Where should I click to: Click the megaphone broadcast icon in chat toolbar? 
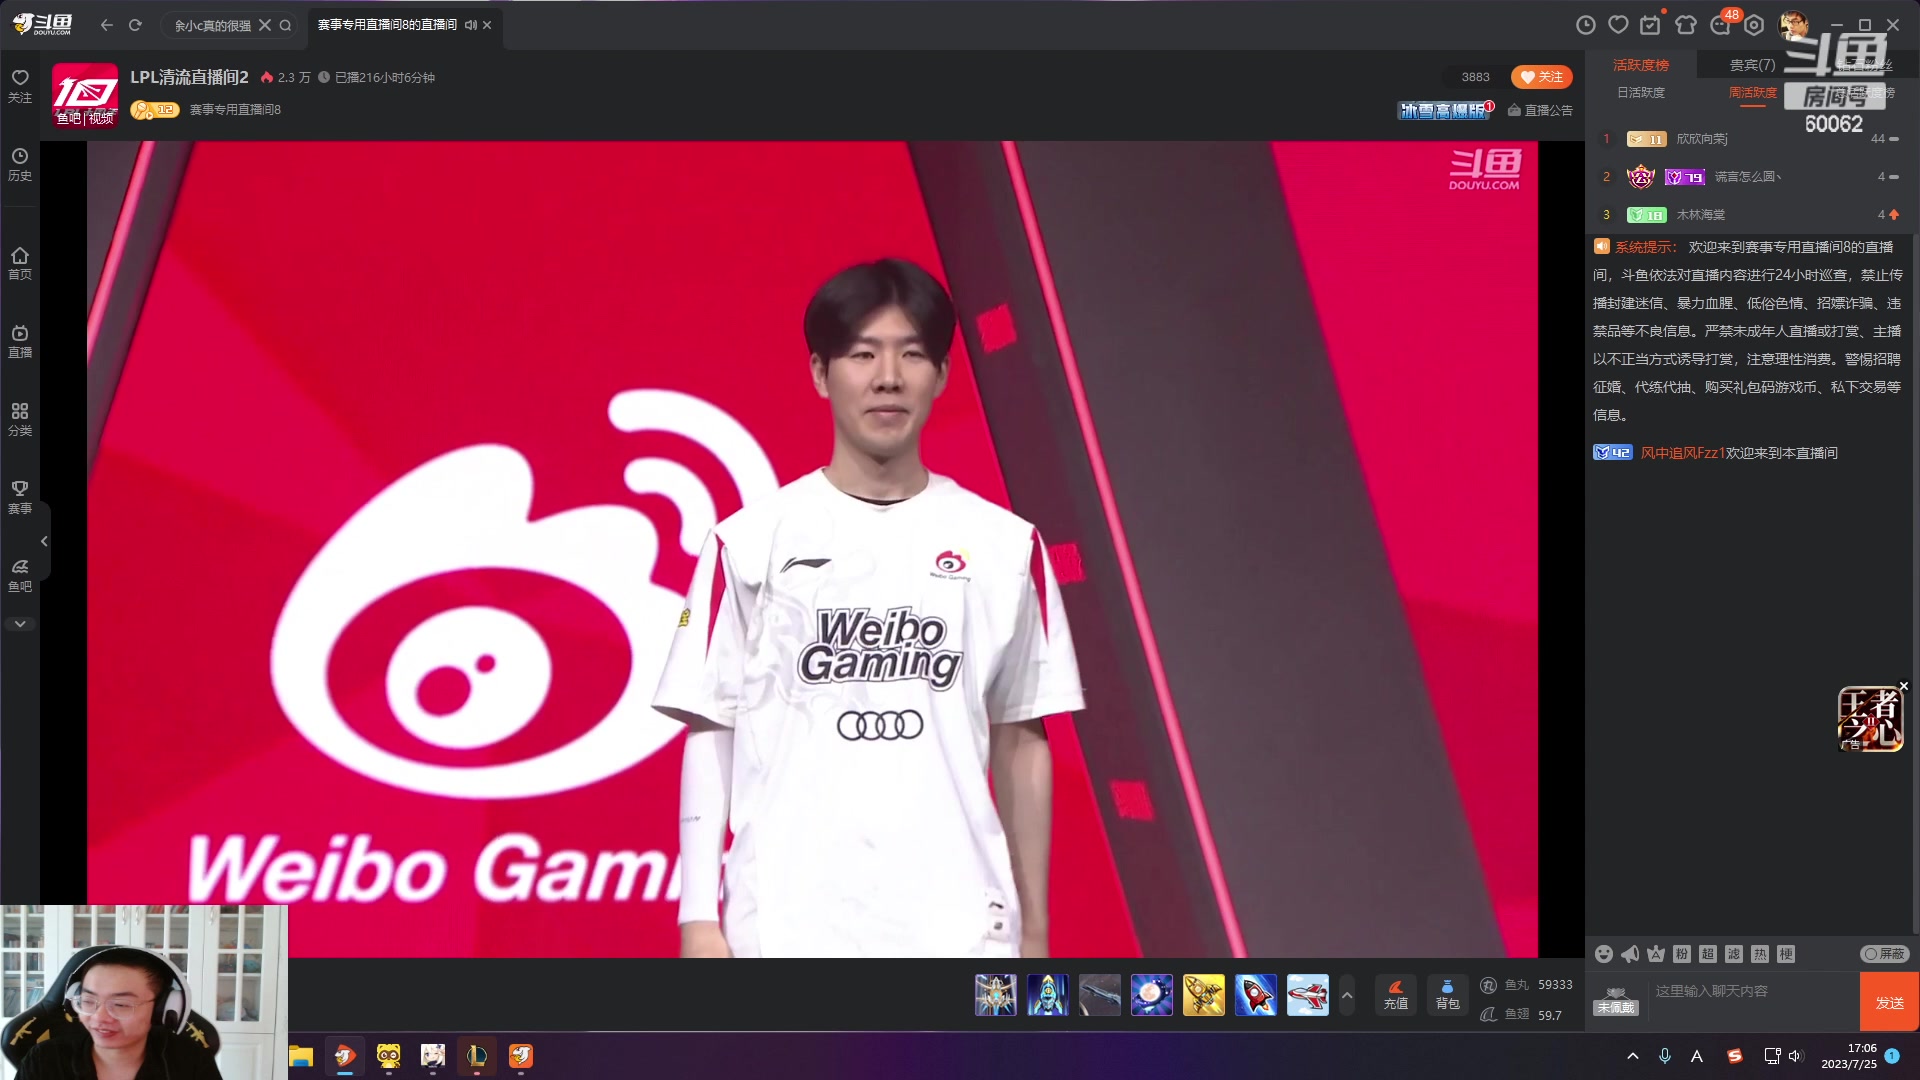1630,954
